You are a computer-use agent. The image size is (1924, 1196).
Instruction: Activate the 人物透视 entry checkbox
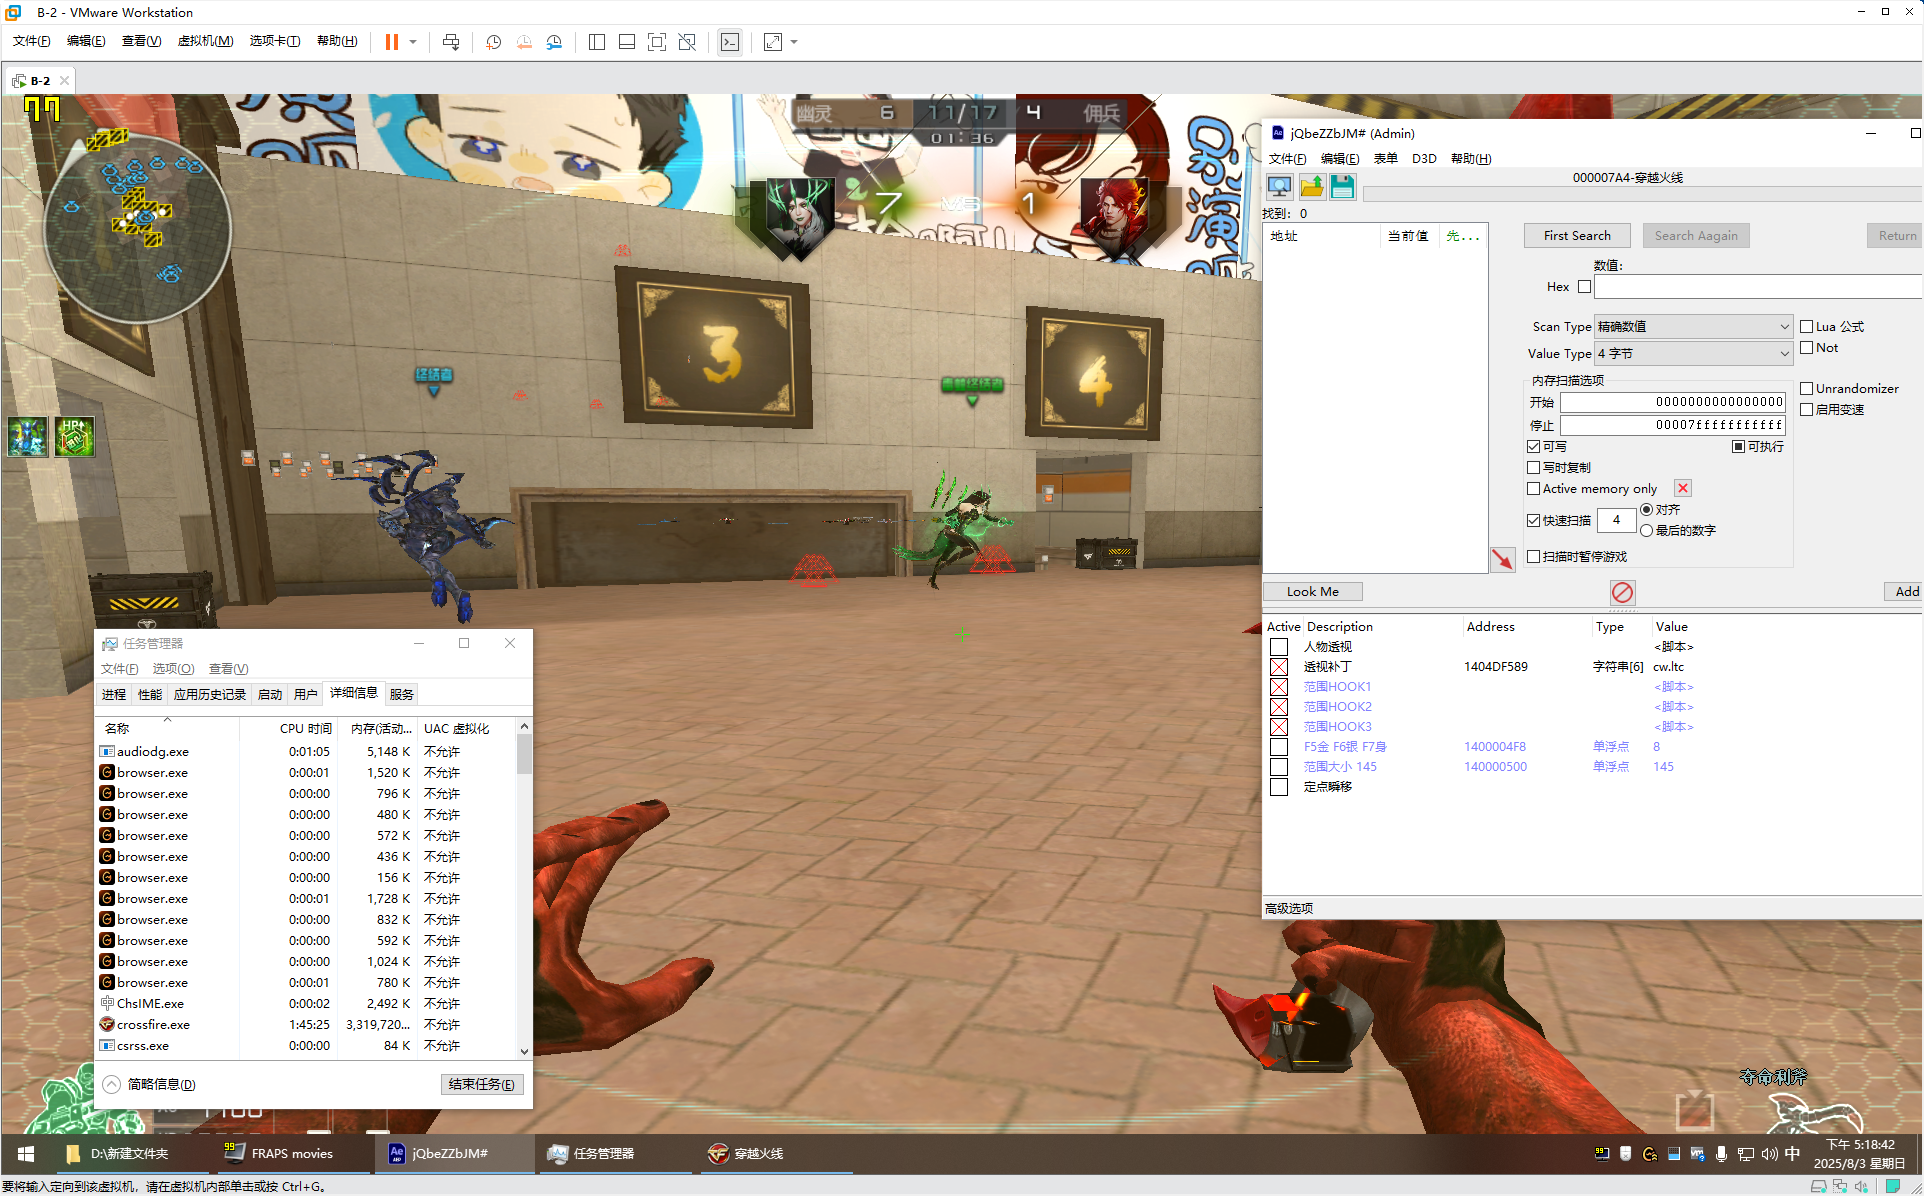(x=1279, y=647)
